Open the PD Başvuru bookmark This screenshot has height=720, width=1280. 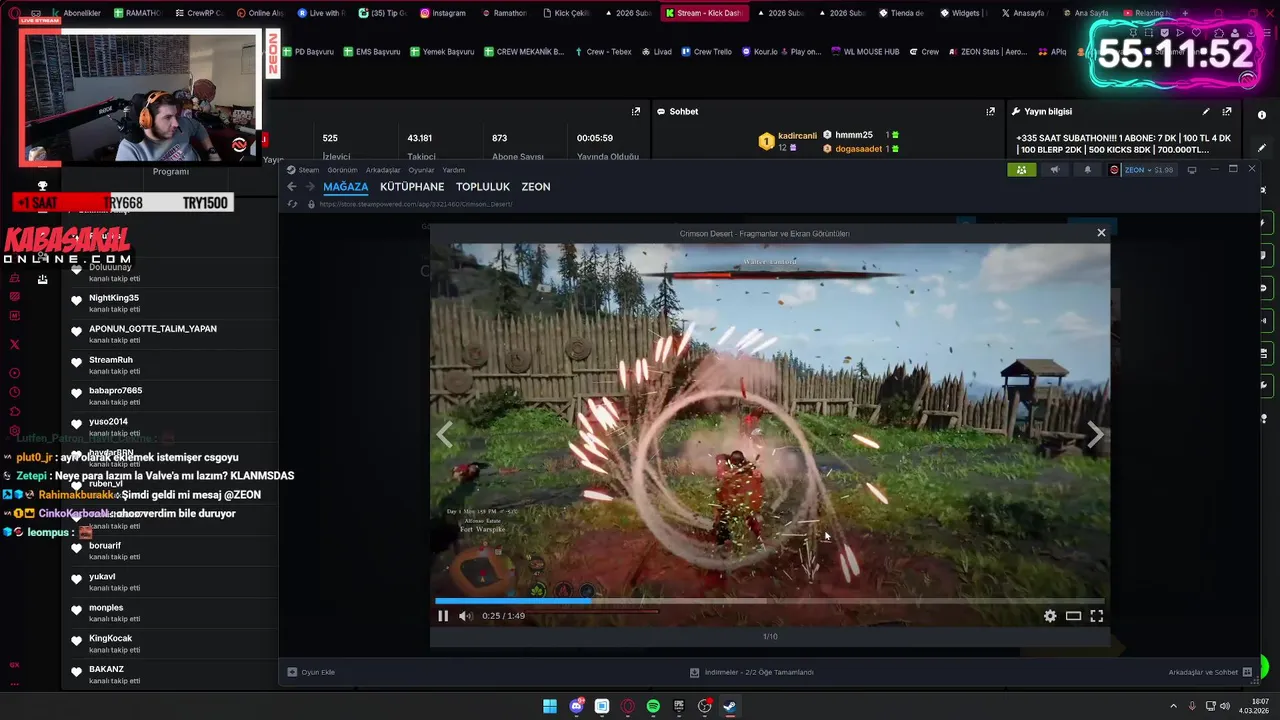(308, 52)
